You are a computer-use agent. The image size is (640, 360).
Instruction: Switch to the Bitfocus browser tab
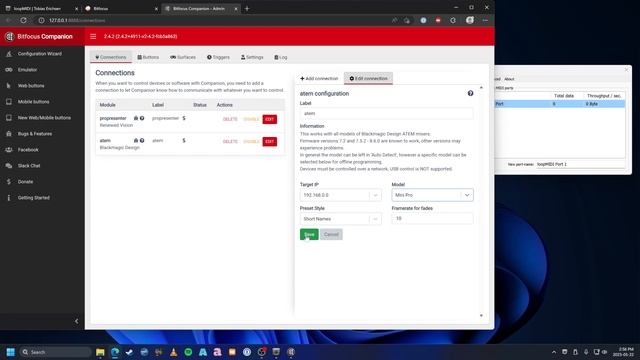coord(121,9)
